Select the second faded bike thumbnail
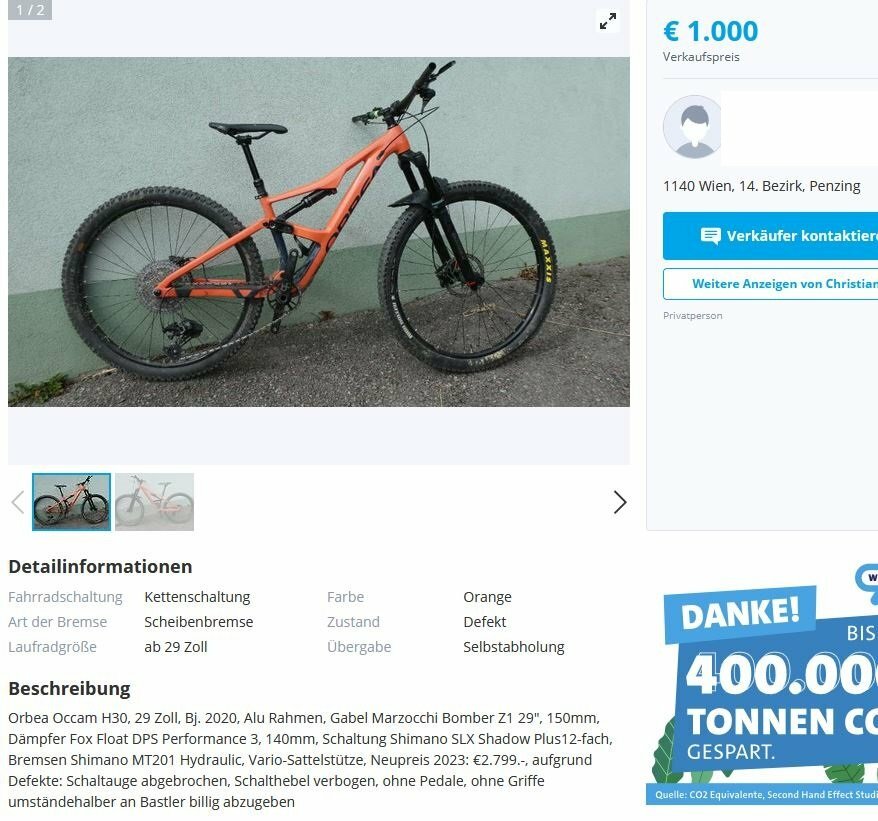 155,502
